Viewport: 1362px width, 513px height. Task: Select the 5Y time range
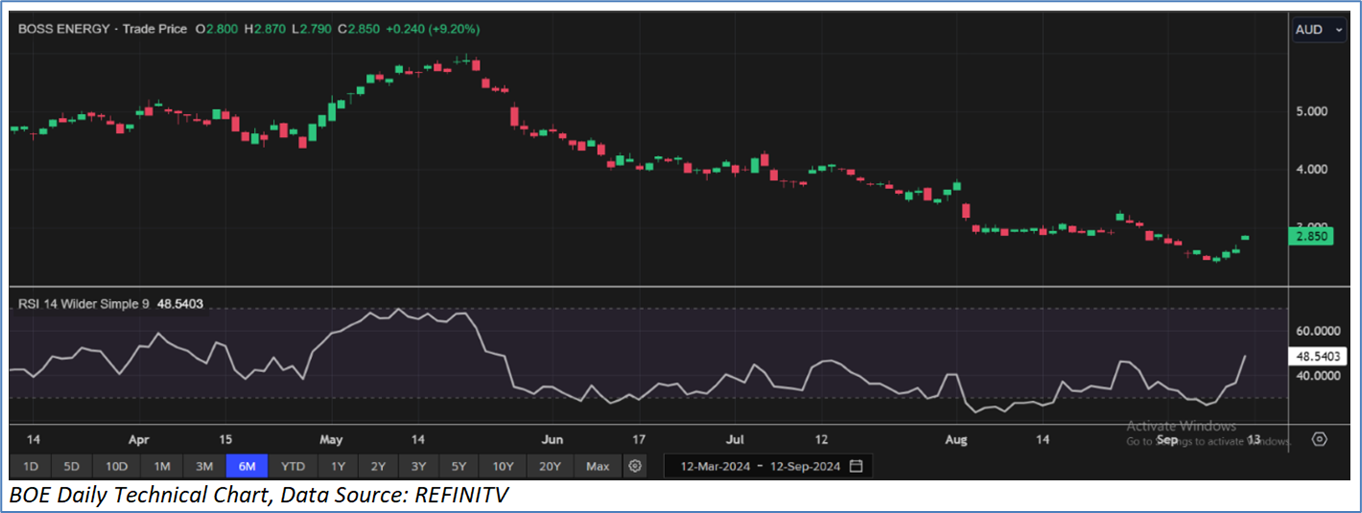pos(458,466)
